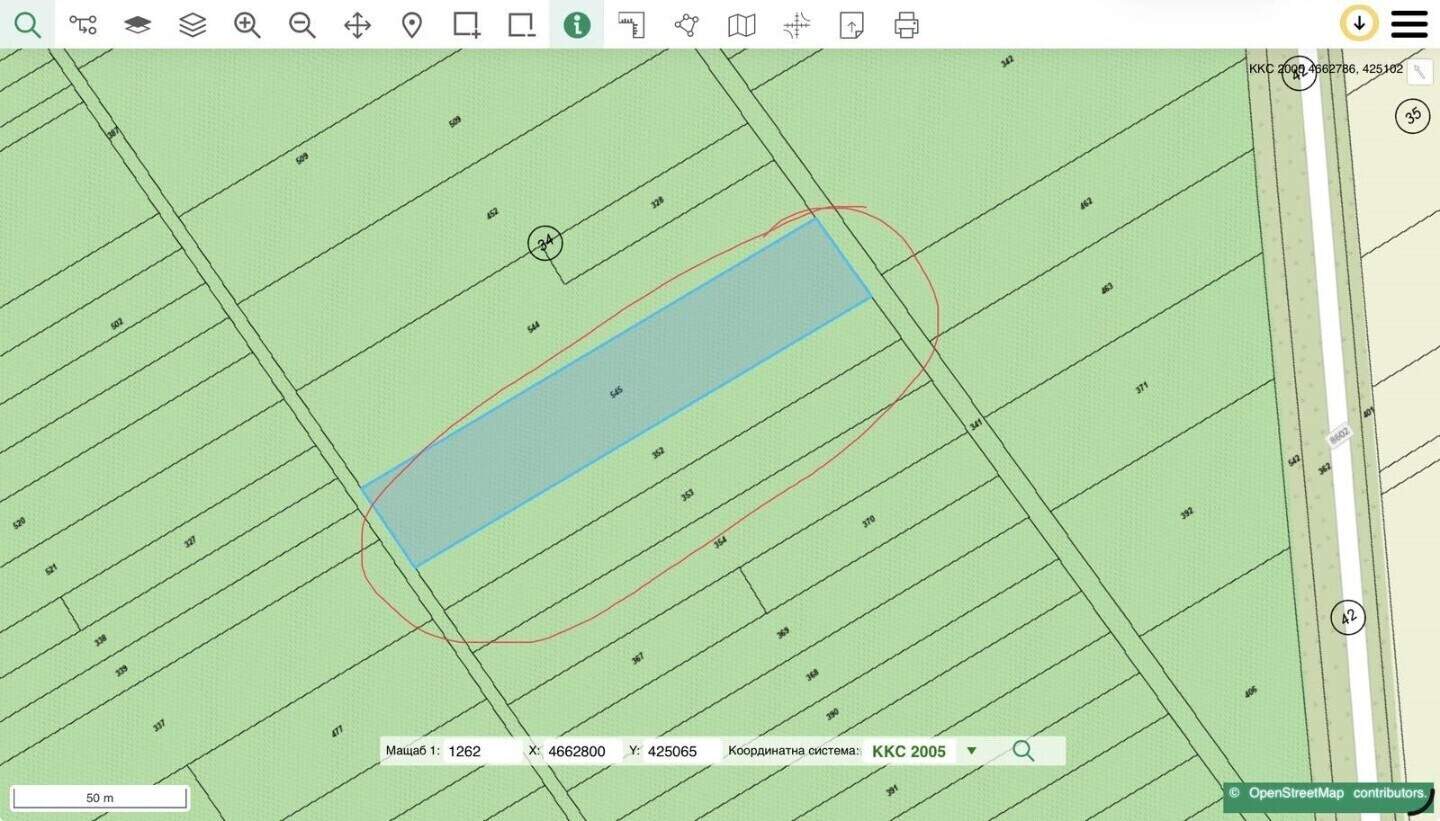Select the parcel labeled 339
Viewport: 1440px width, 821px height.
[121, 670]
